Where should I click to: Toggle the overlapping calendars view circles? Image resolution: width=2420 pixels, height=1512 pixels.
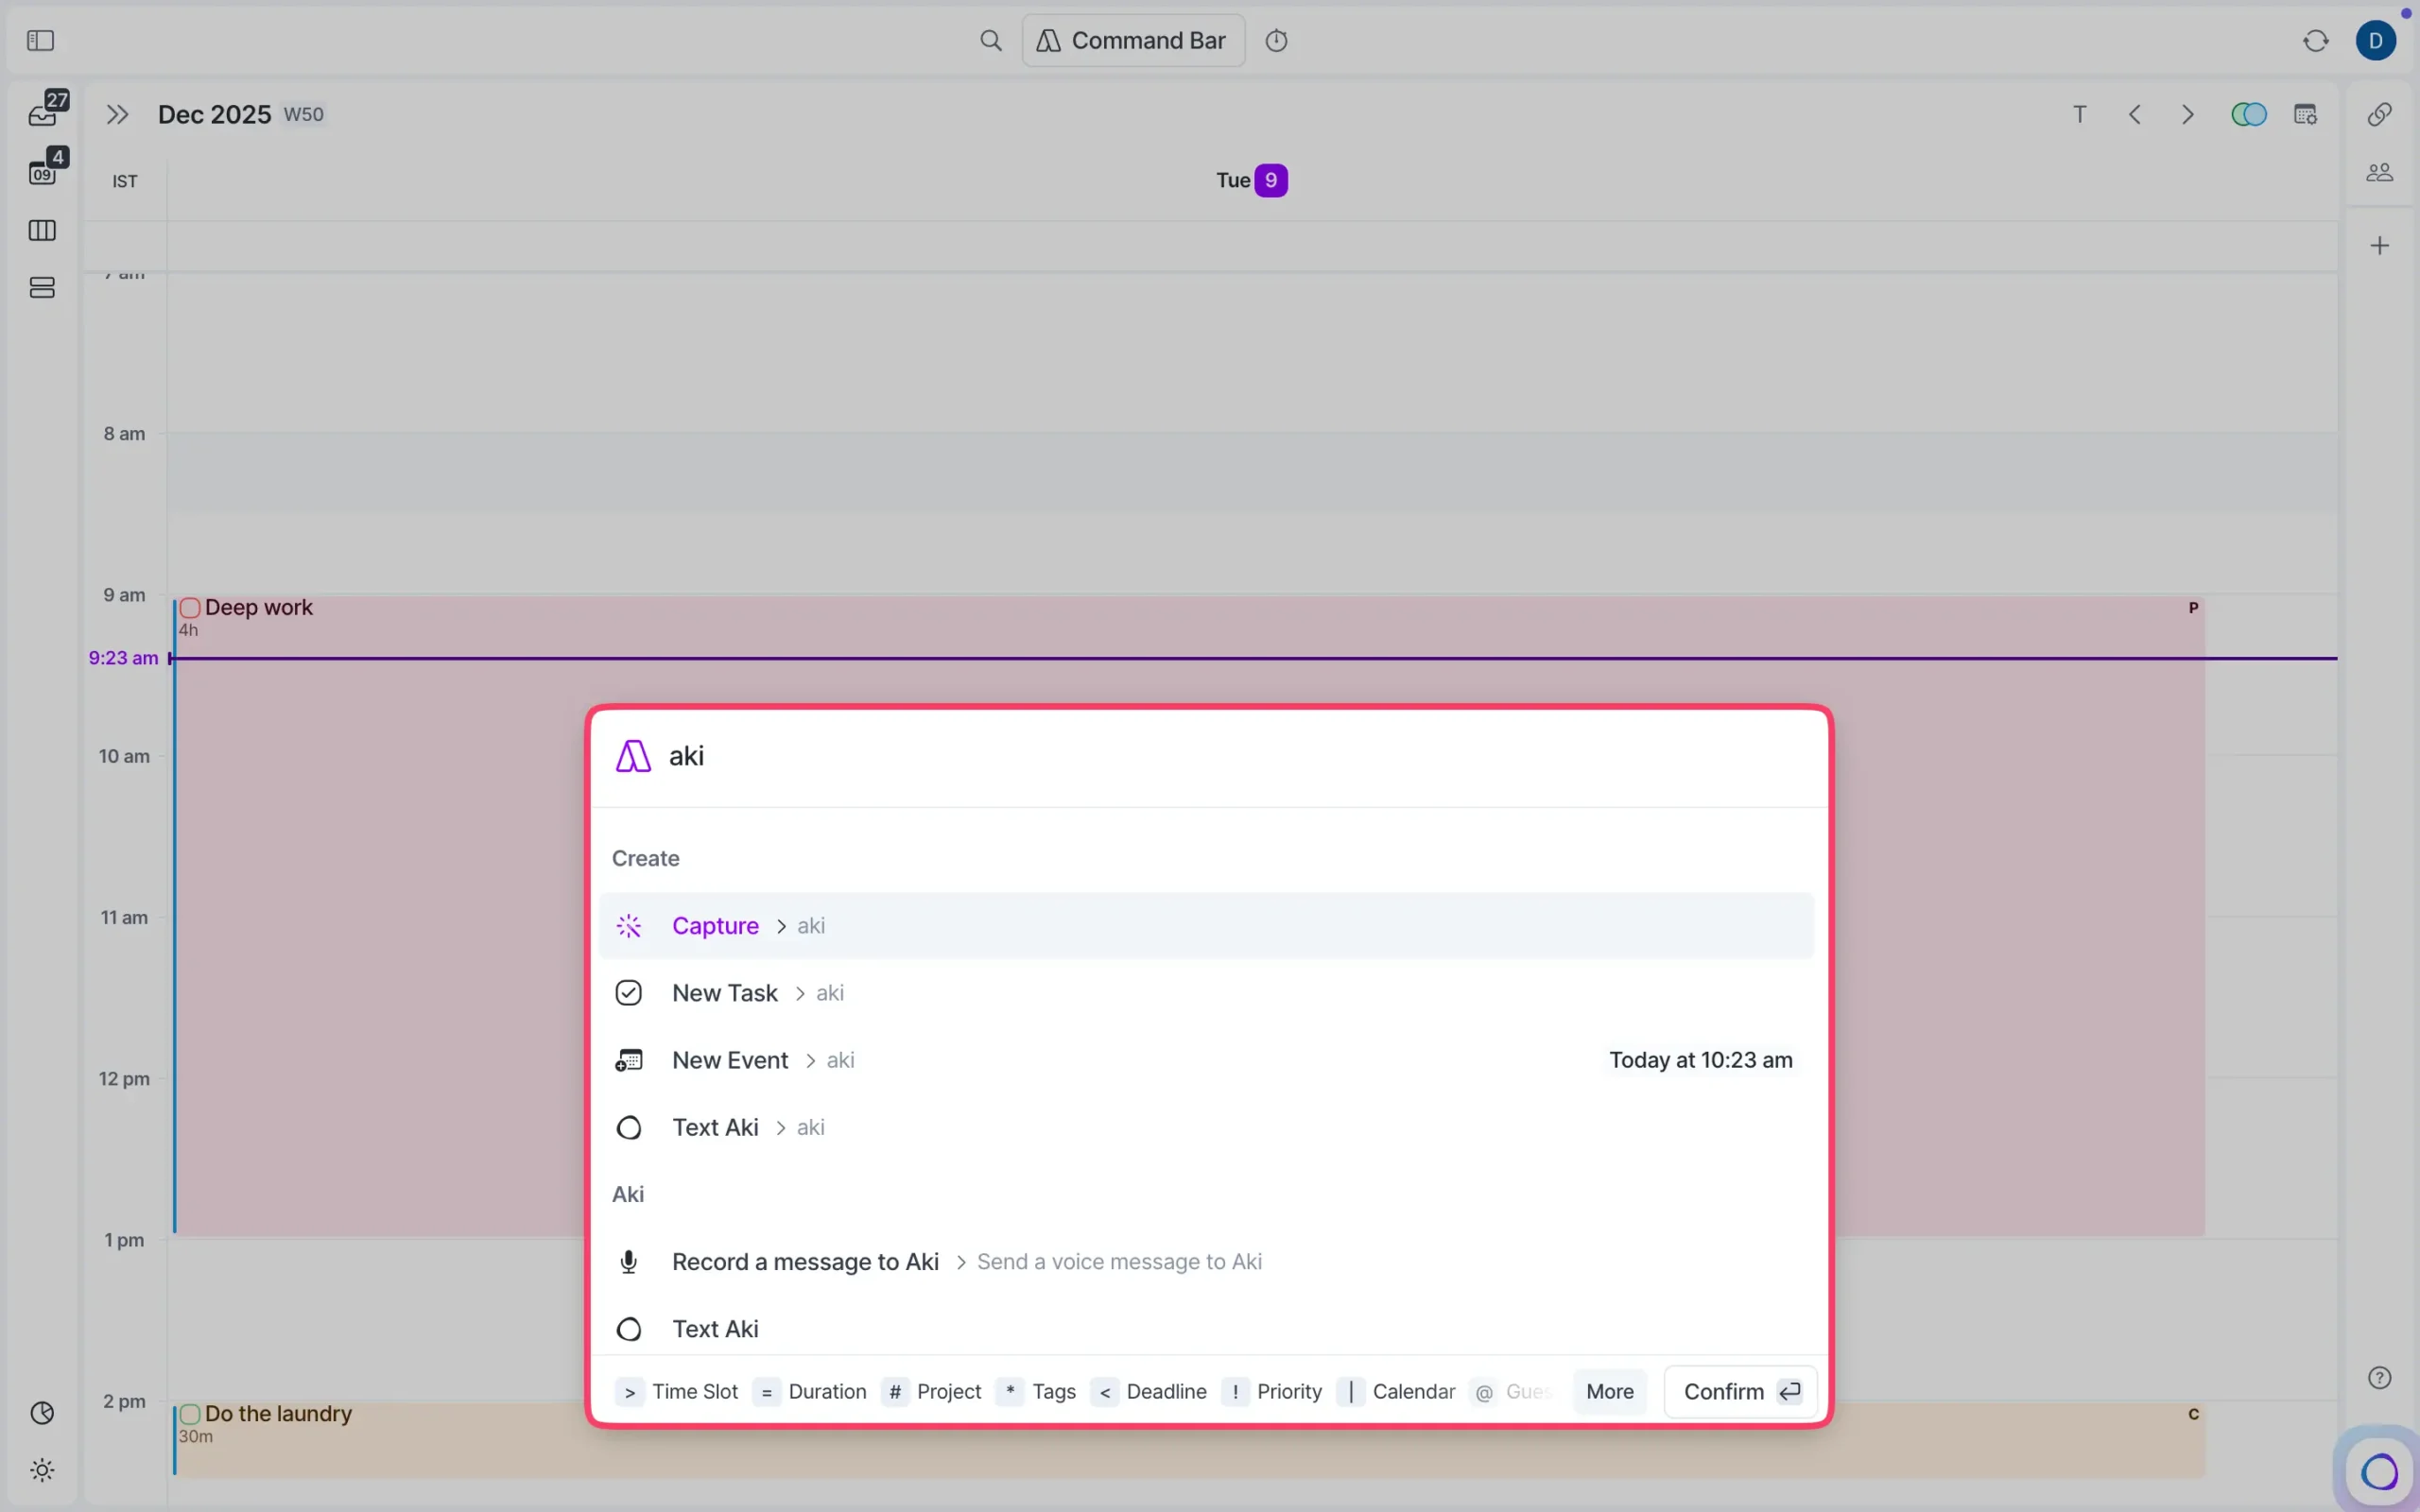tap(2248, 114)
